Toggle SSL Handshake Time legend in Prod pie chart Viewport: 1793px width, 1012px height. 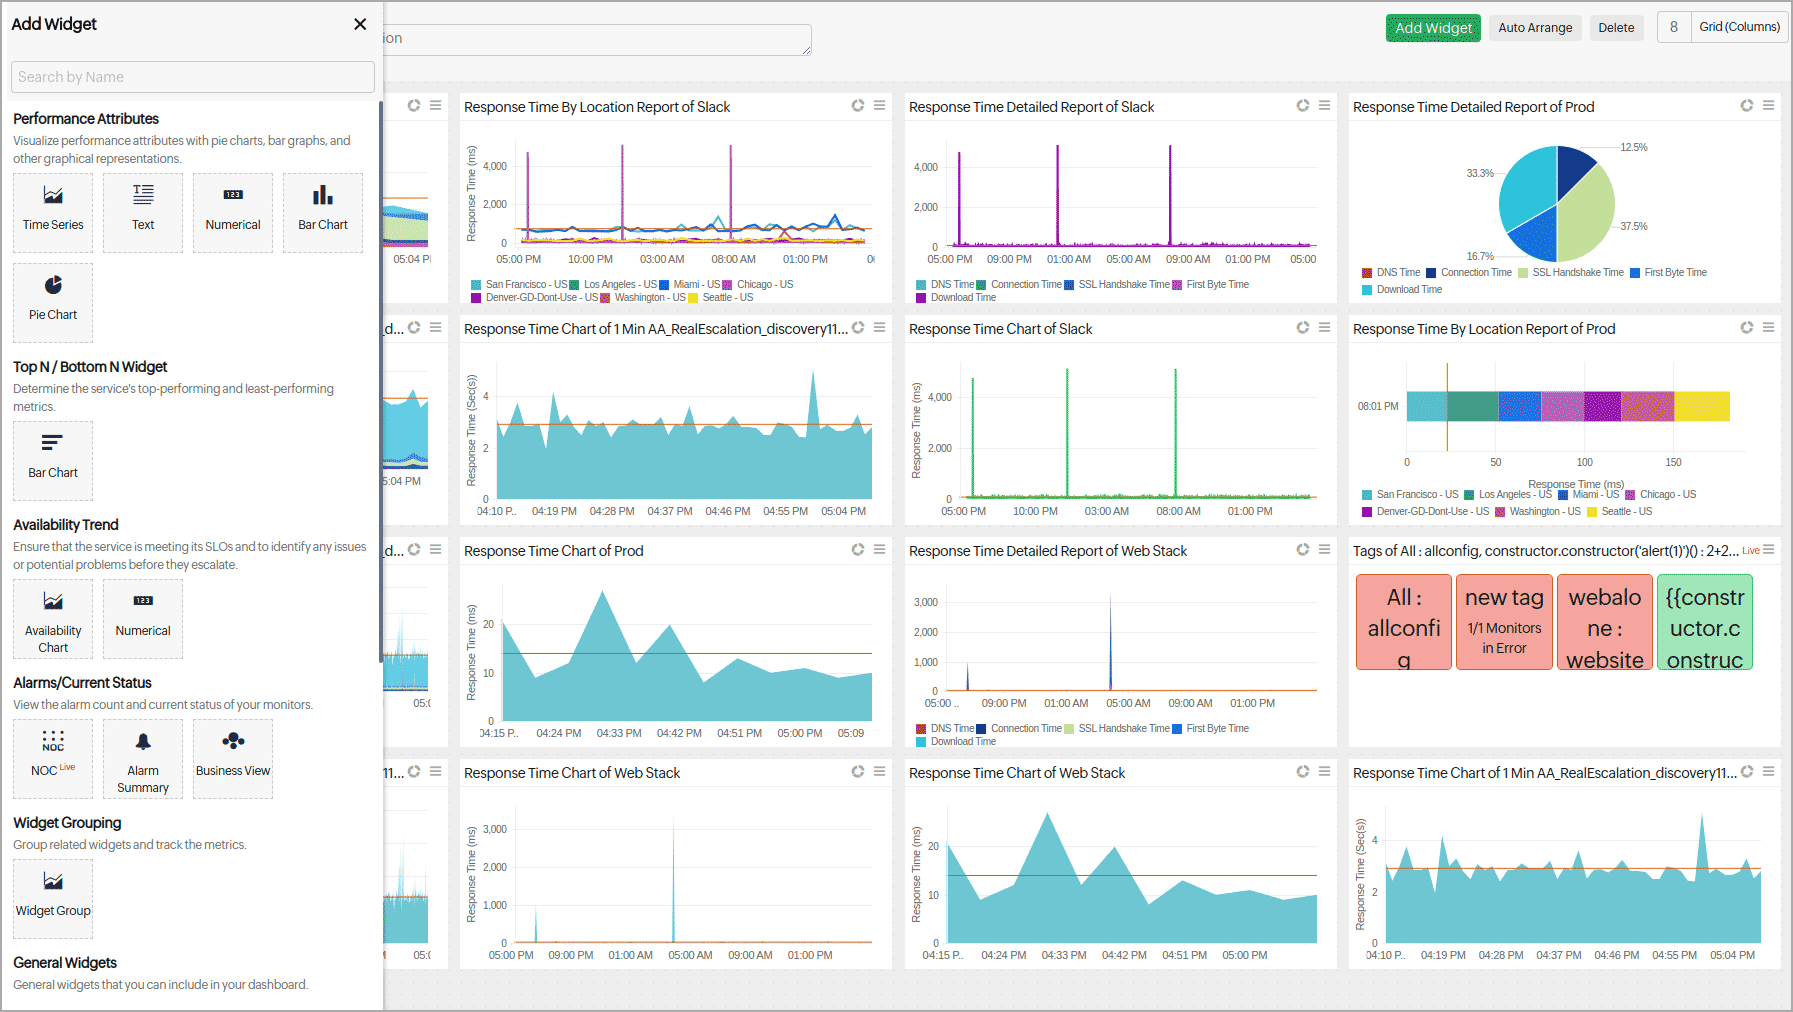tap(1571, 273)
